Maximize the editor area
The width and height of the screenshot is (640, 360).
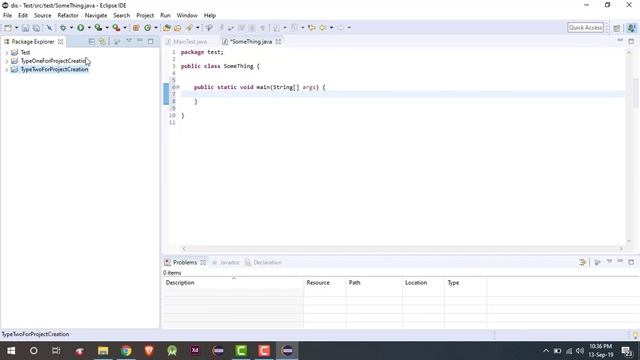pos(631,41)
